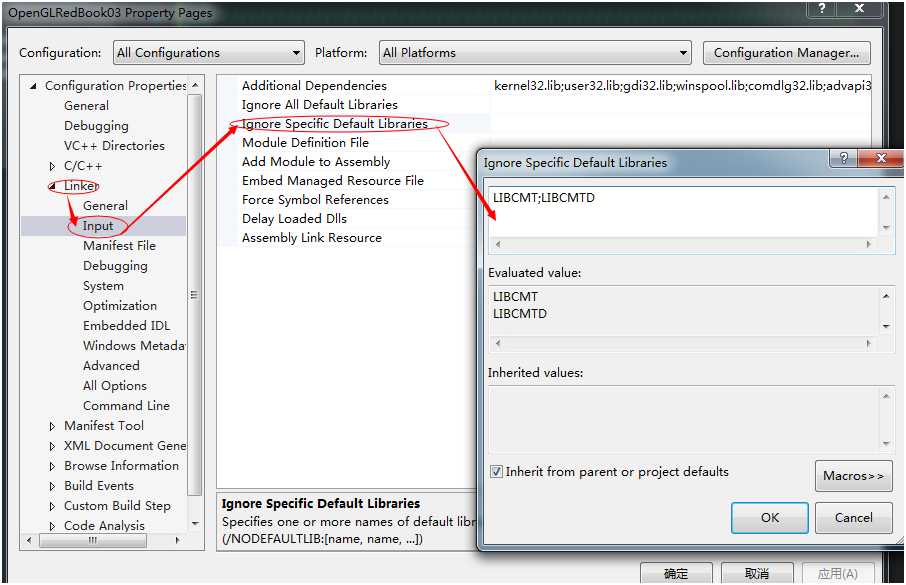The height and width of the screenshot is (585, 906).
Task: Expand the Code Analysis node
Action: click(x=53, y=527)
